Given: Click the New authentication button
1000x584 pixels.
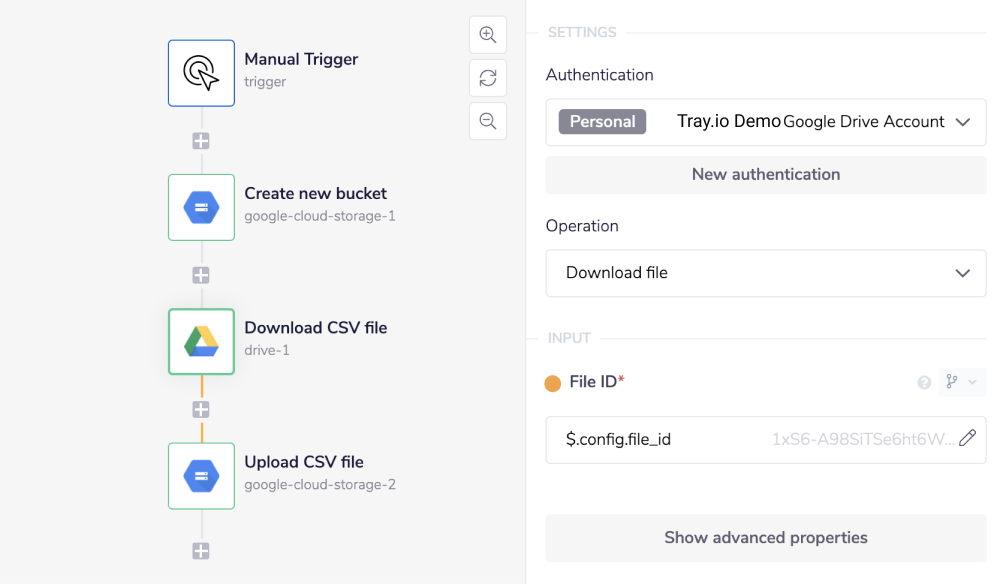Looking at the screenshot, I should point(765,174).
